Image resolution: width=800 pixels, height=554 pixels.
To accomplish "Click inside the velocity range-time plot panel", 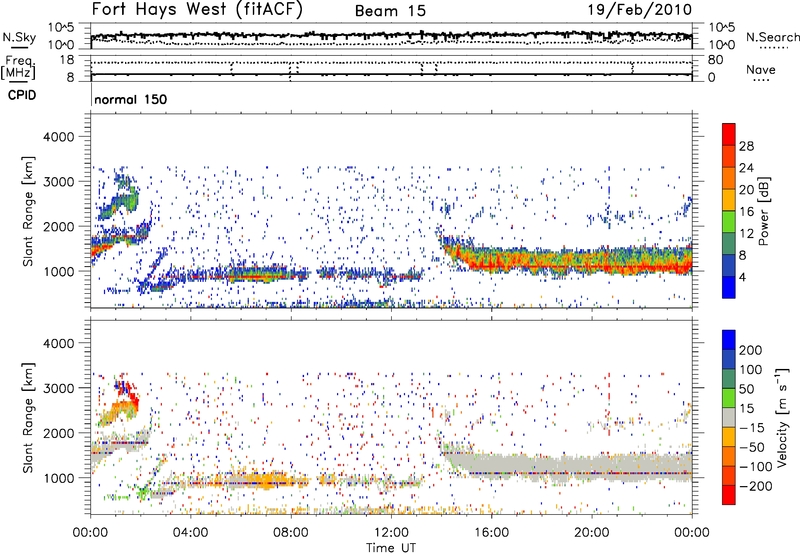I will point(391,417).
